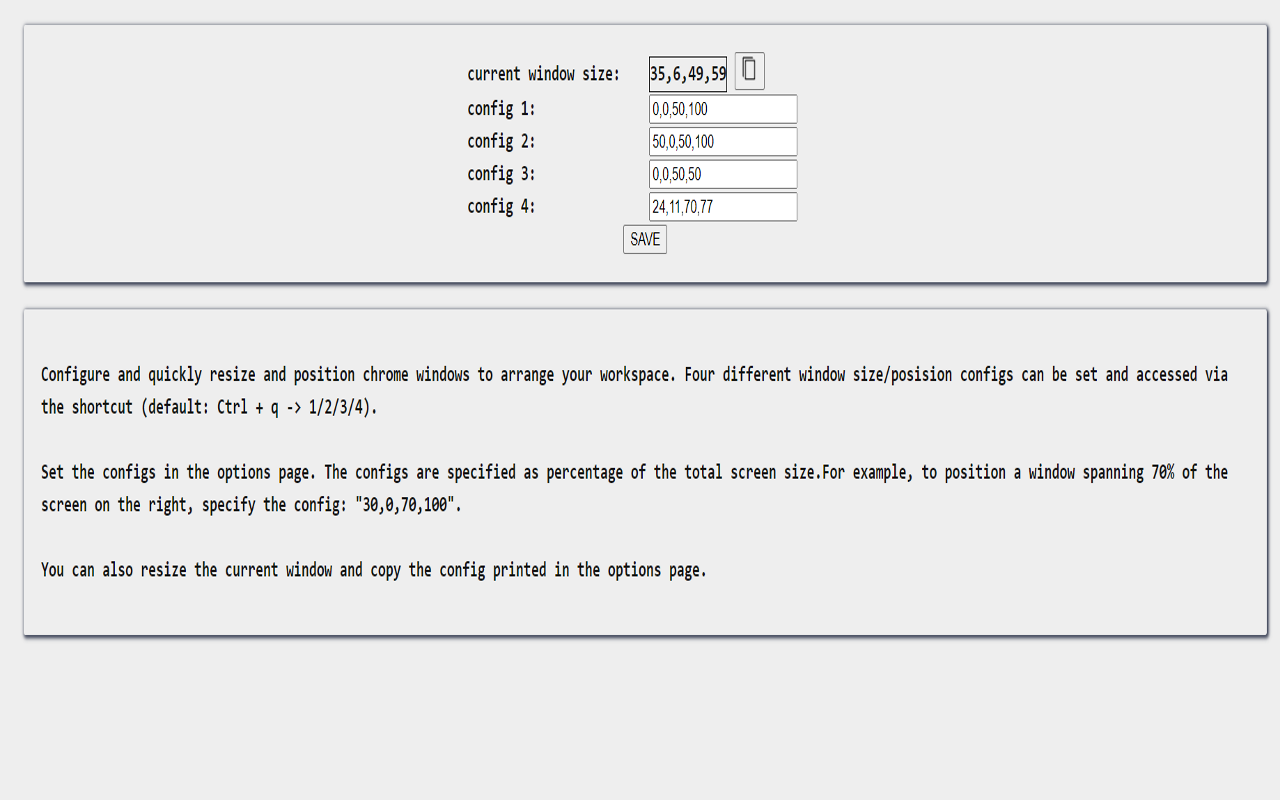This screenshot has width=1280, height=800.
Task: Select the config 4 text field
Action: (722, 207)
